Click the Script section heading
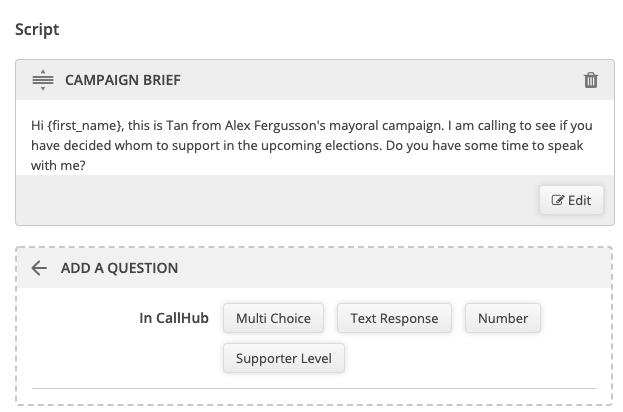Screen dimensions: 623x412 coord(37,29)
